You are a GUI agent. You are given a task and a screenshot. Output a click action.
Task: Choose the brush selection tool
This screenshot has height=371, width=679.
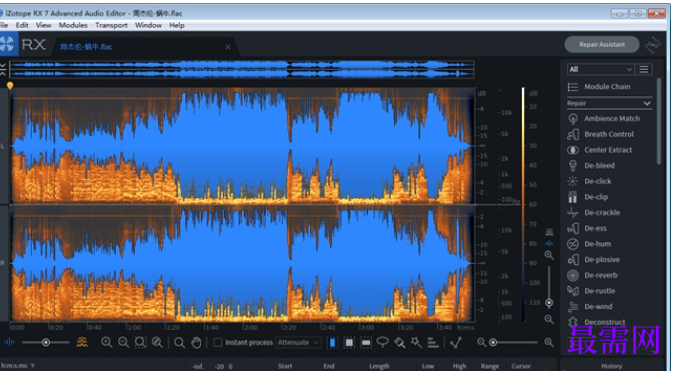(400, 342)
